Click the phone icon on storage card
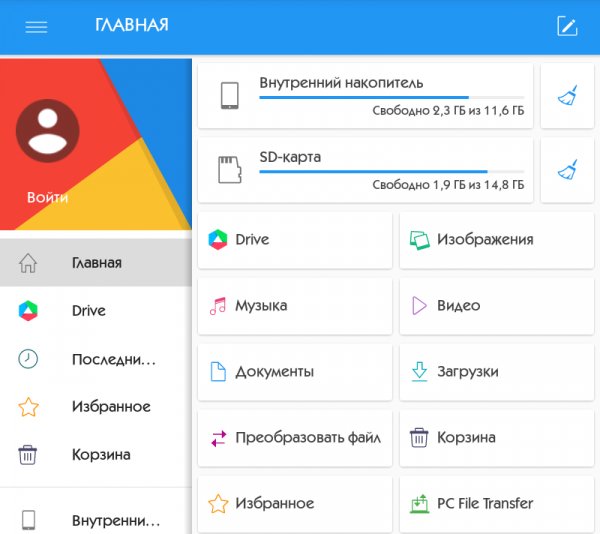The width and height of the screenshot is (600, 534). (230, 96)
